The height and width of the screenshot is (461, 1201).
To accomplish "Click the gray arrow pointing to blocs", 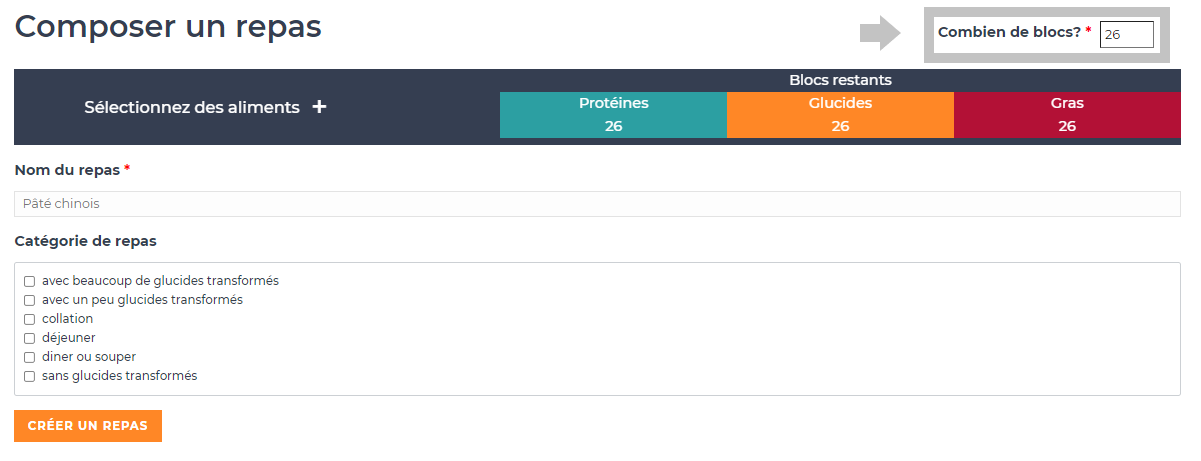I will 879,33.
